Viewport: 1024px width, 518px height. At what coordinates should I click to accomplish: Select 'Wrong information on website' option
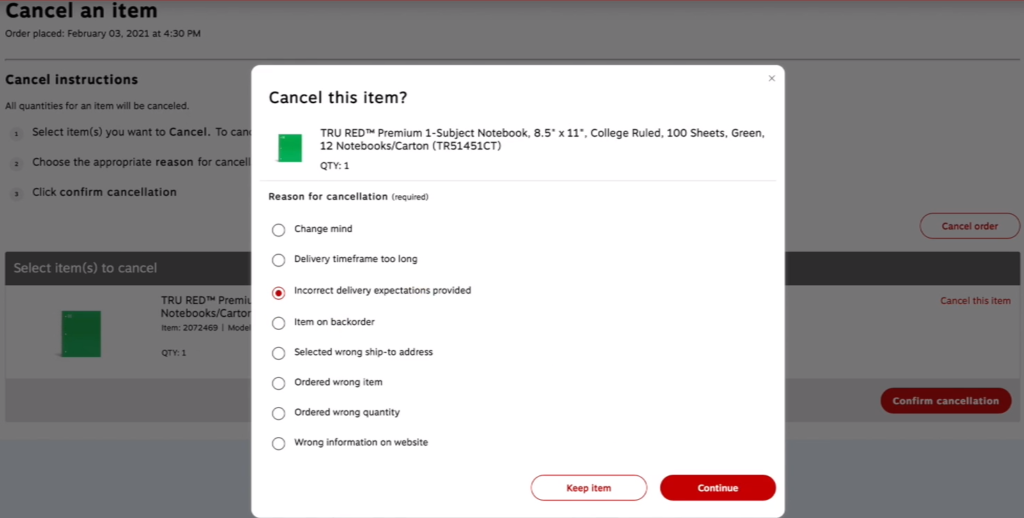(279, 443)
